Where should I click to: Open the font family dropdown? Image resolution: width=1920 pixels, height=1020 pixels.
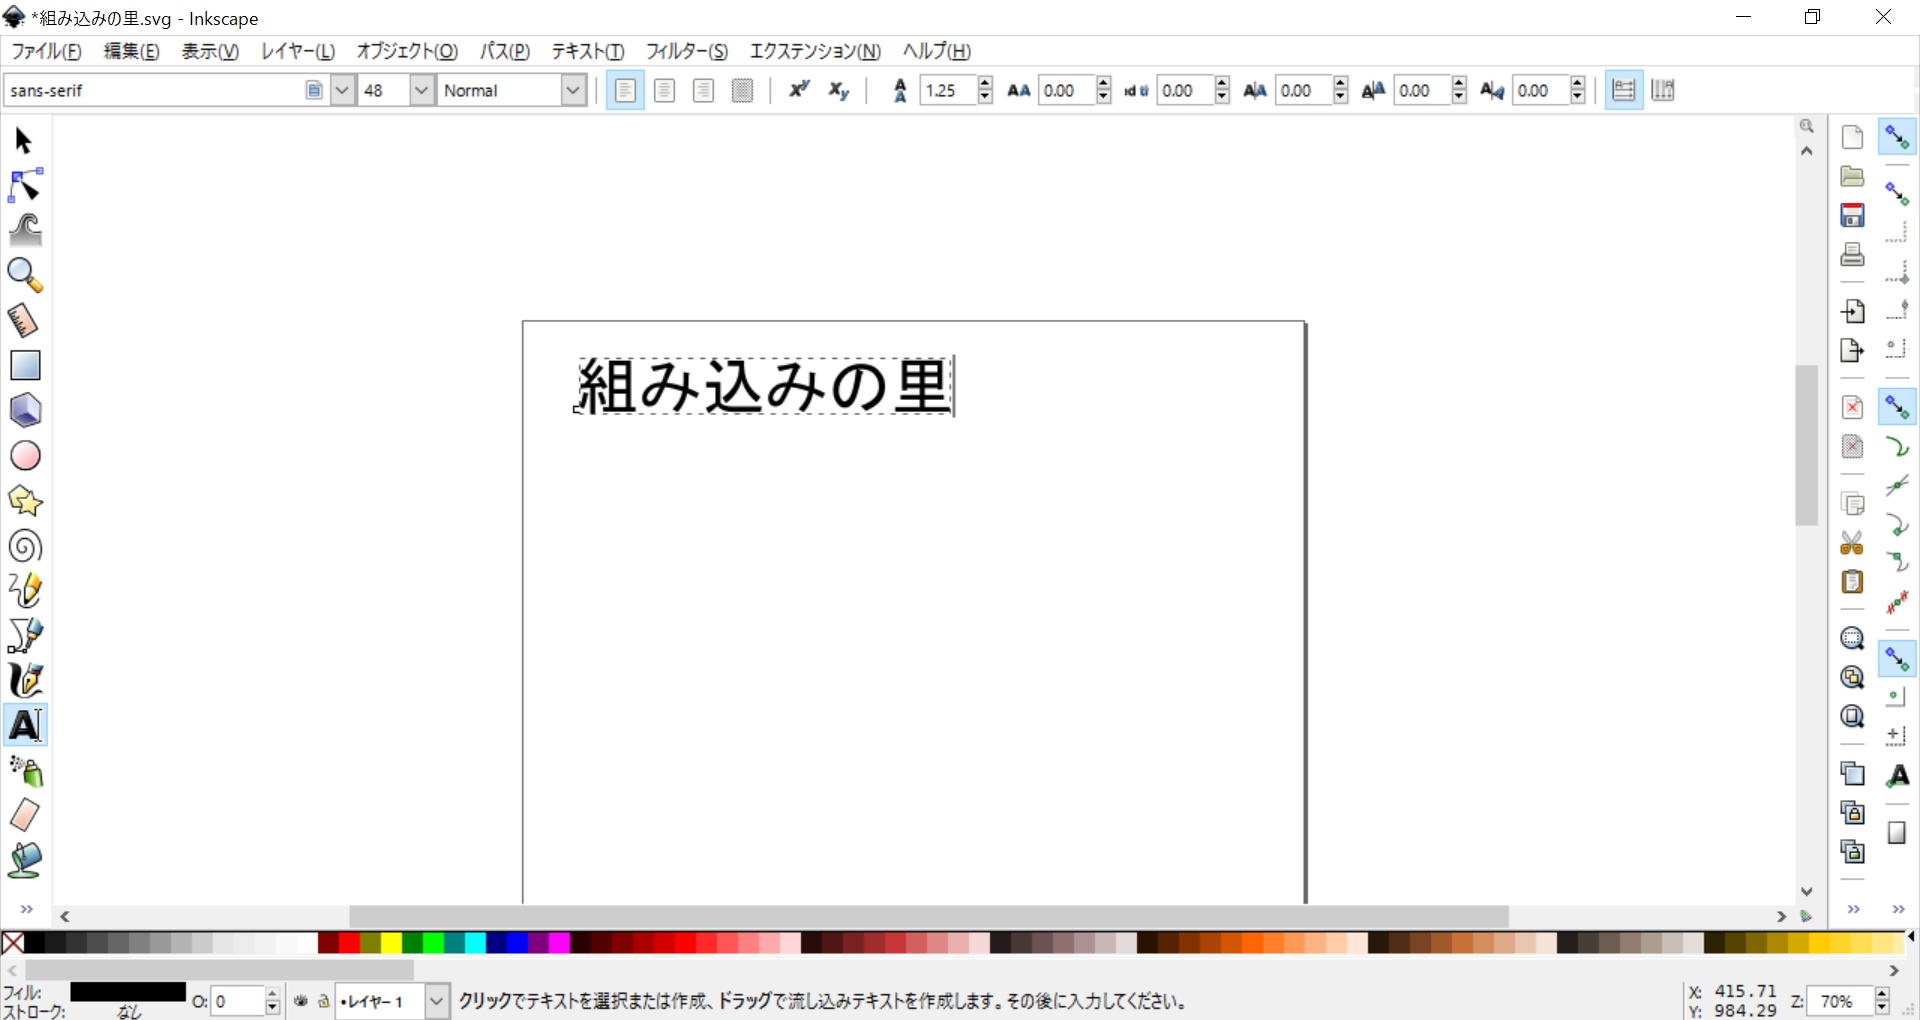click(342, 90)
